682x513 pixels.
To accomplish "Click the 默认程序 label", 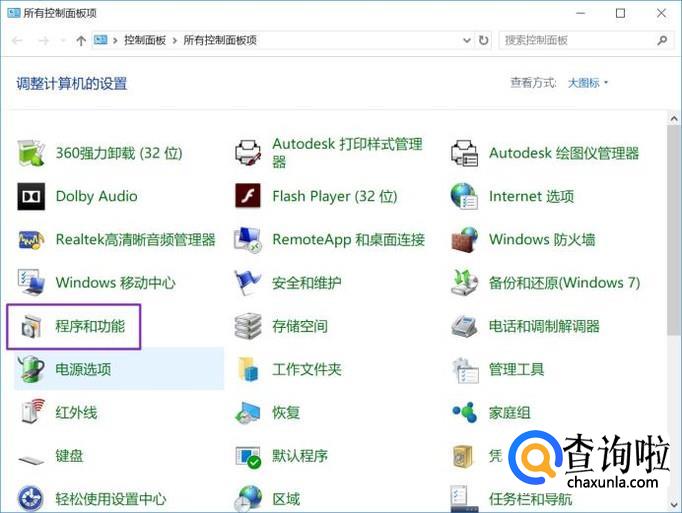I will point(300,456).
